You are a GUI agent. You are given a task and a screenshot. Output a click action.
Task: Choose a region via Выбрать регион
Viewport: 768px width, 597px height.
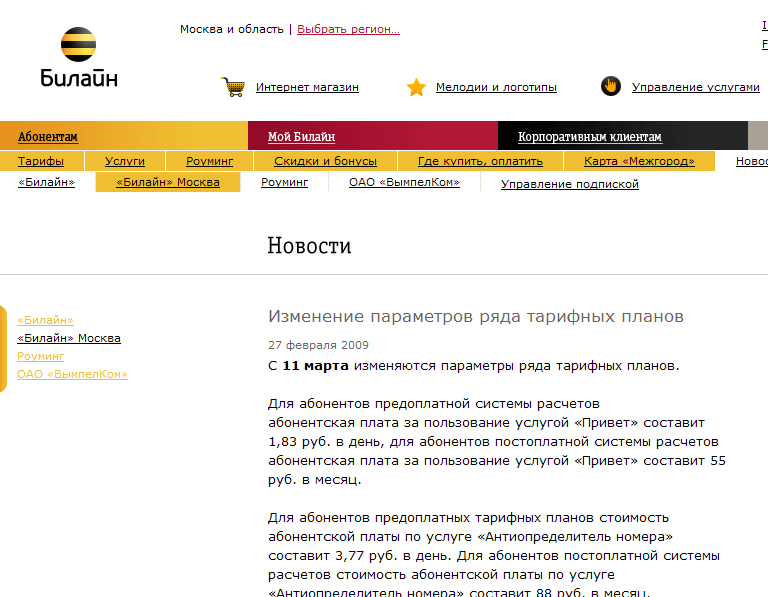[x=348, y=29]
